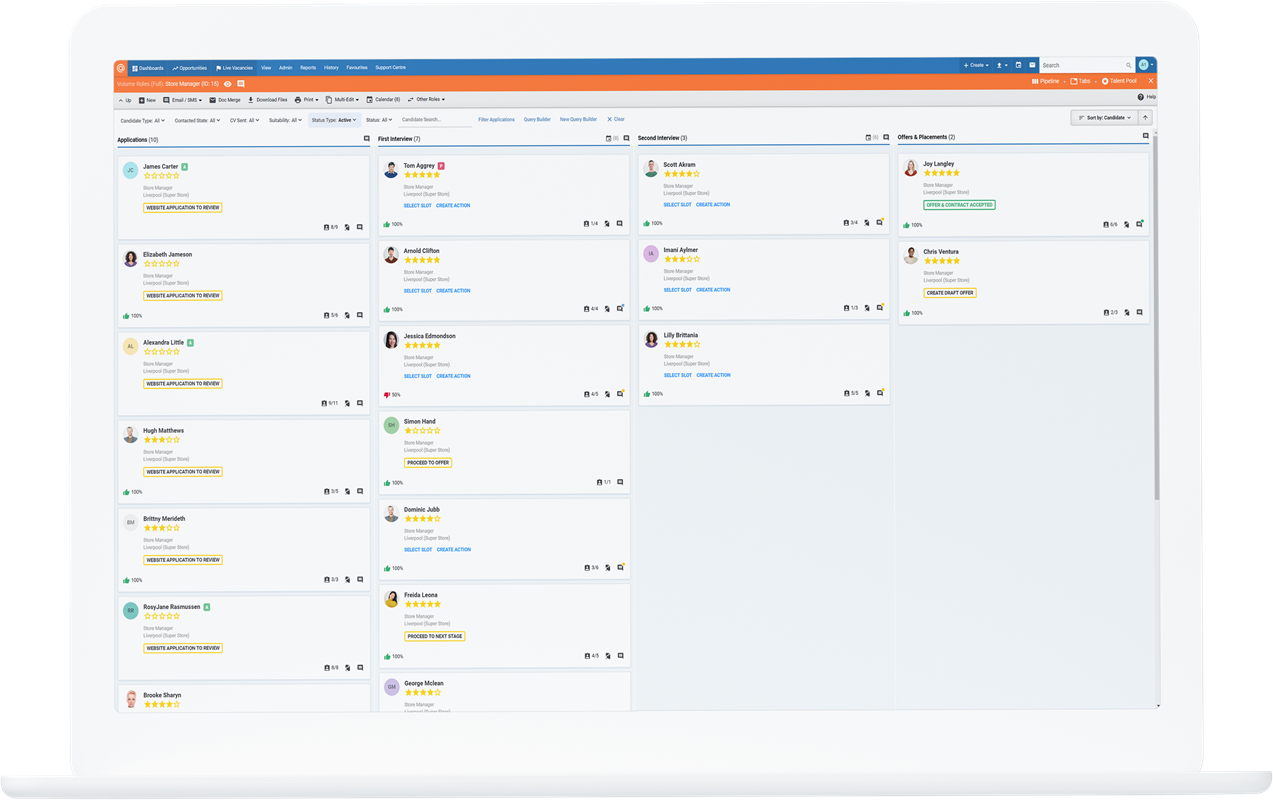Open the Calendar (8) toolbar item
The image size is (1273, 800).
coord(383,99)
